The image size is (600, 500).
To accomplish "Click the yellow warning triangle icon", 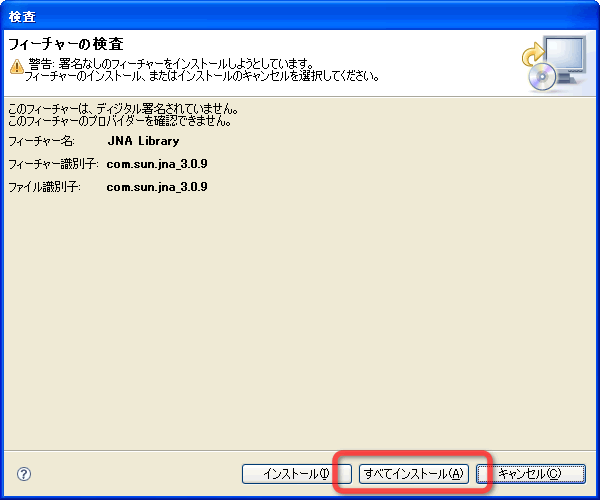I will [16, 66].
